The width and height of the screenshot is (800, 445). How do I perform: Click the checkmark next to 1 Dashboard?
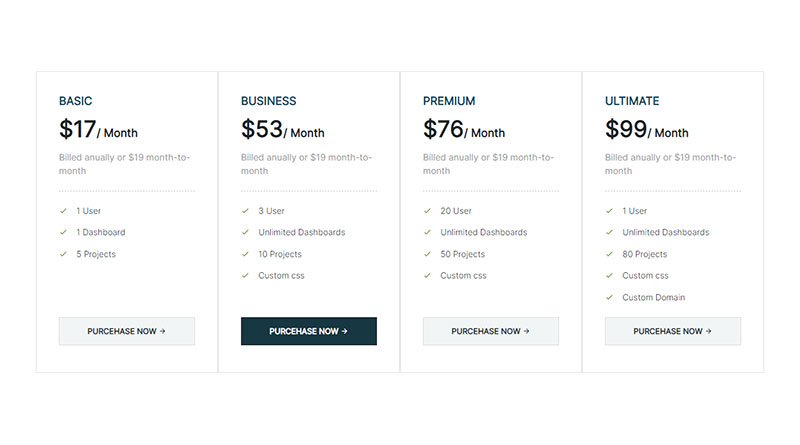63,232
